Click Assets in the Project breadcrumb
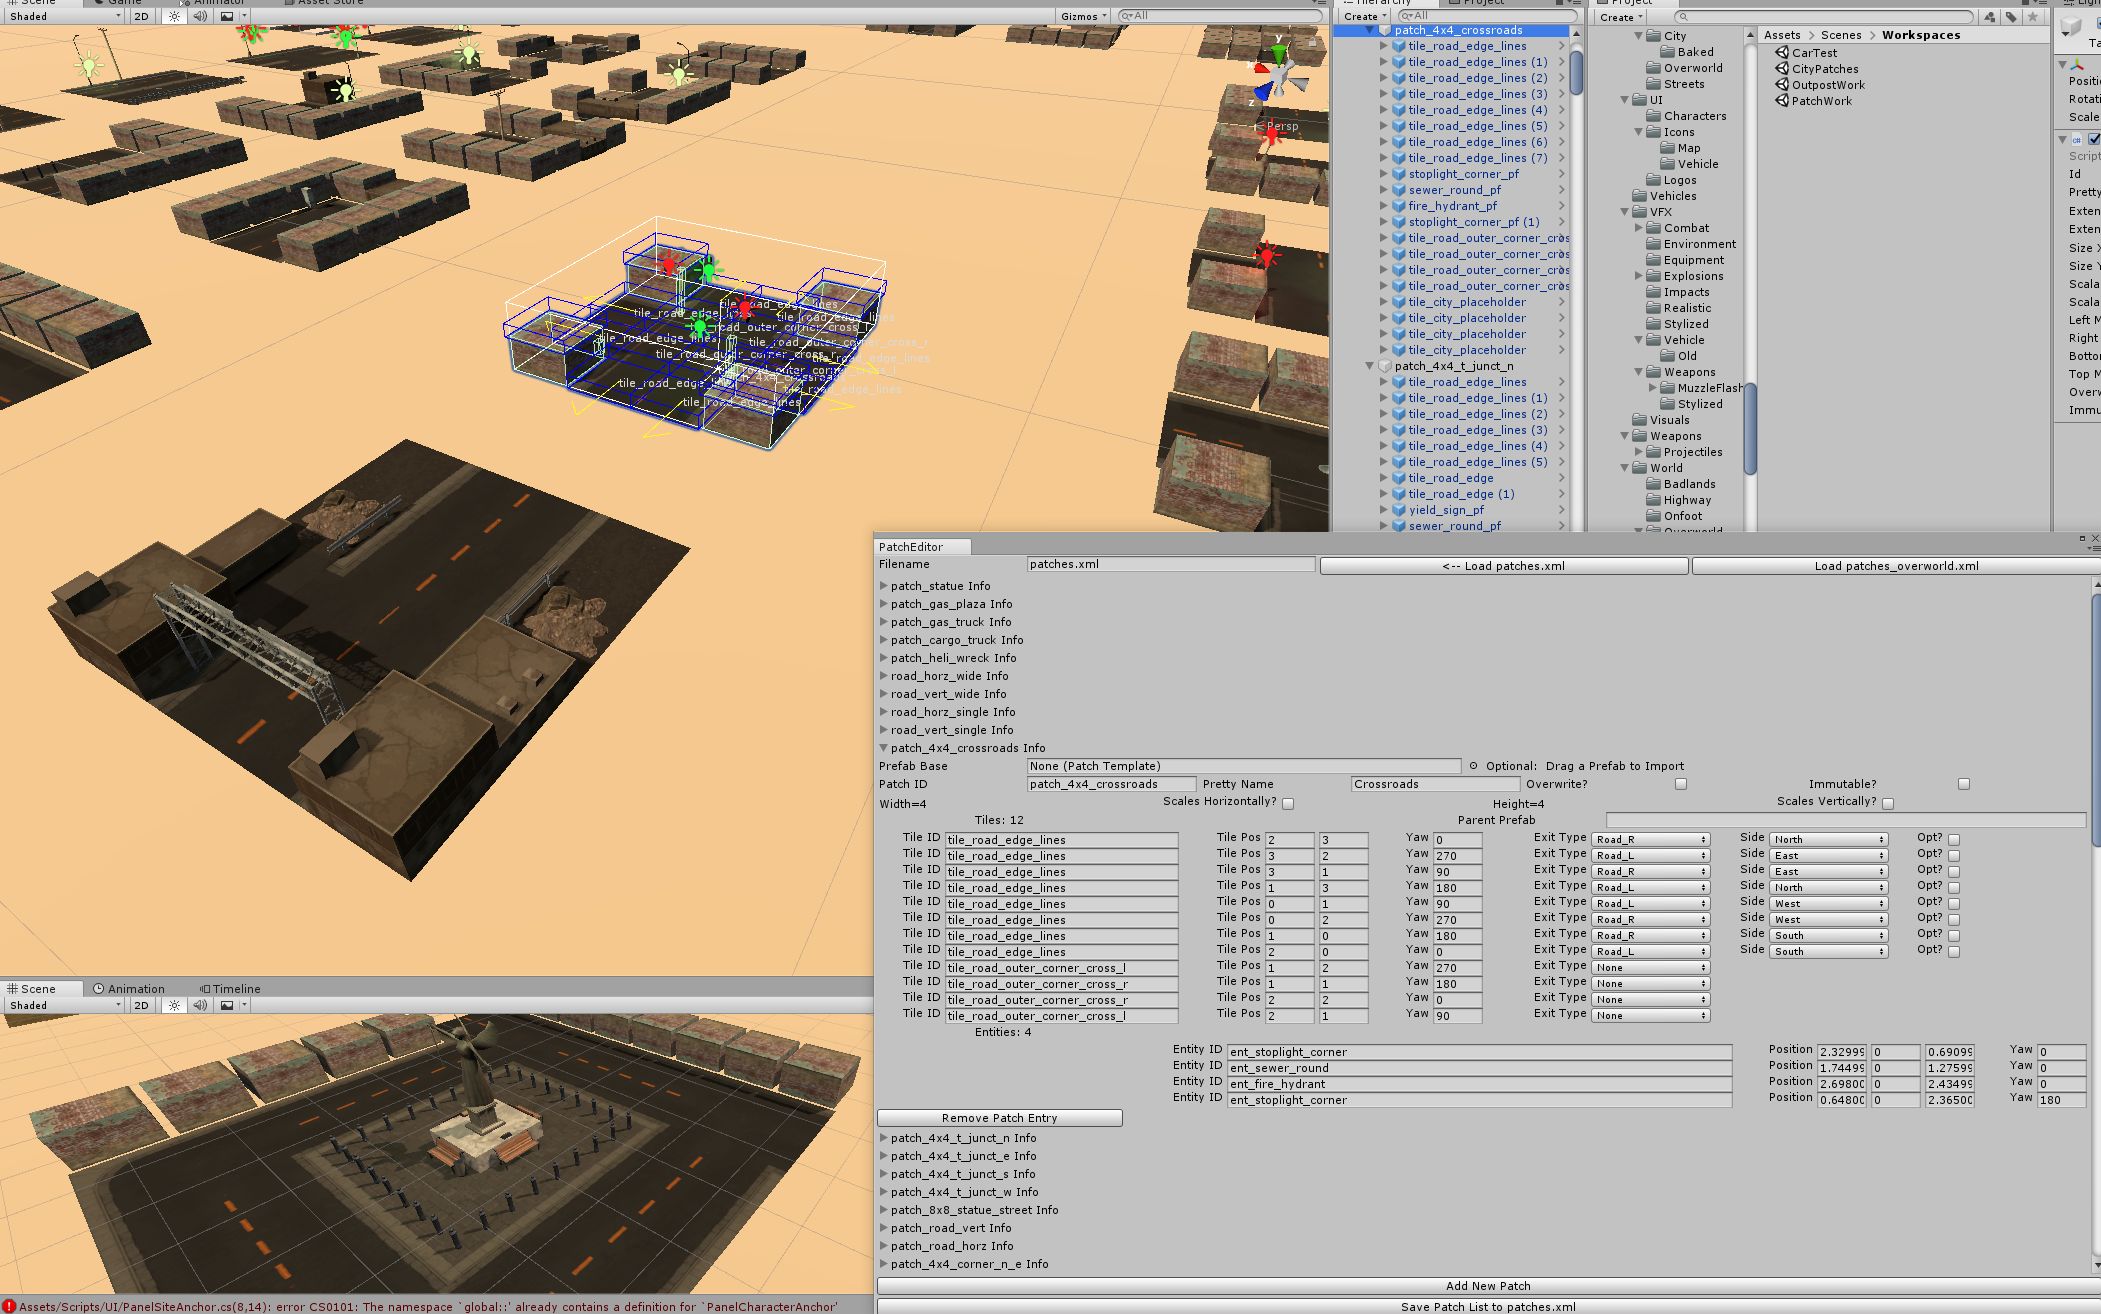The height and width of the screenshot is (1314, 2101). [1782, 35]
